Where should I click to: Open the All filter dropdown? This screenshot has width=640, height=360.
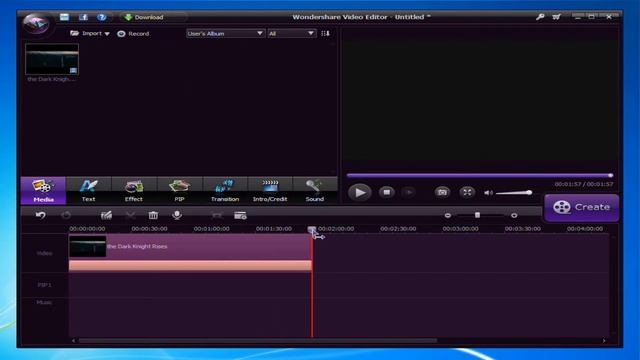291,33
